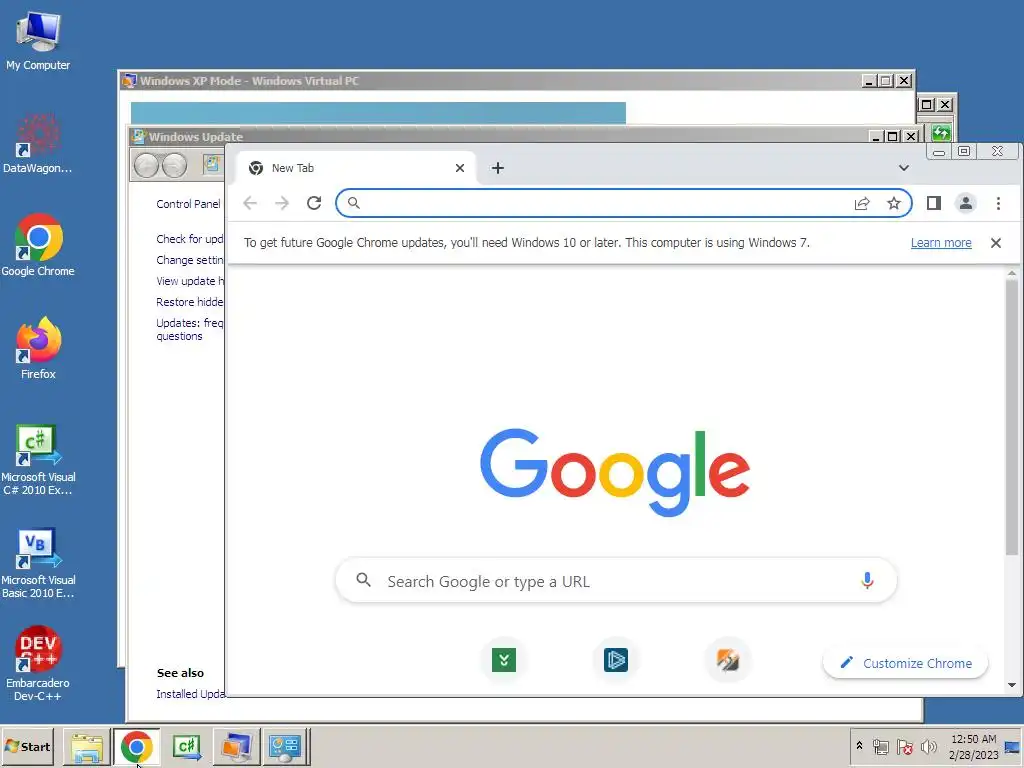Go back in Chrome
1024x768 pixels.
point(249,203)
